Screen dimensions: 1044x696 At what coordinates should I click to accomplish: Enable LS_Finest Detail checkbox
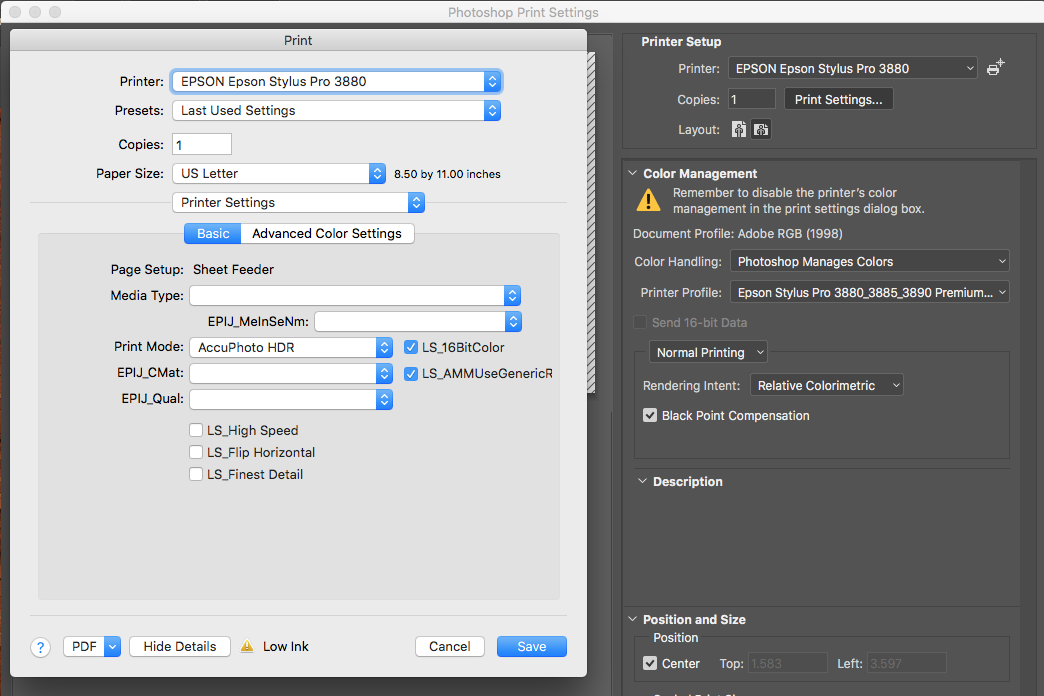coord(196,474)
